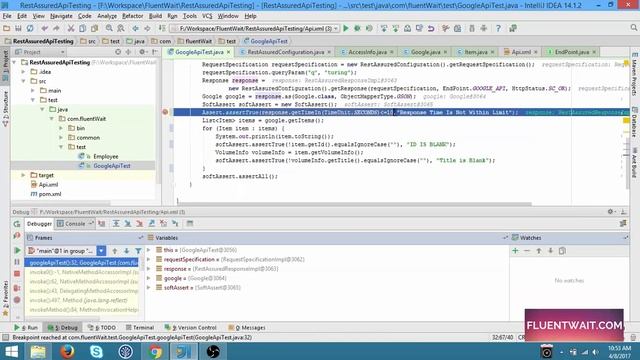This screenshot has height=360, width=640.
Task: Open File Explorer from the taskbar
Action: [38, 351]
